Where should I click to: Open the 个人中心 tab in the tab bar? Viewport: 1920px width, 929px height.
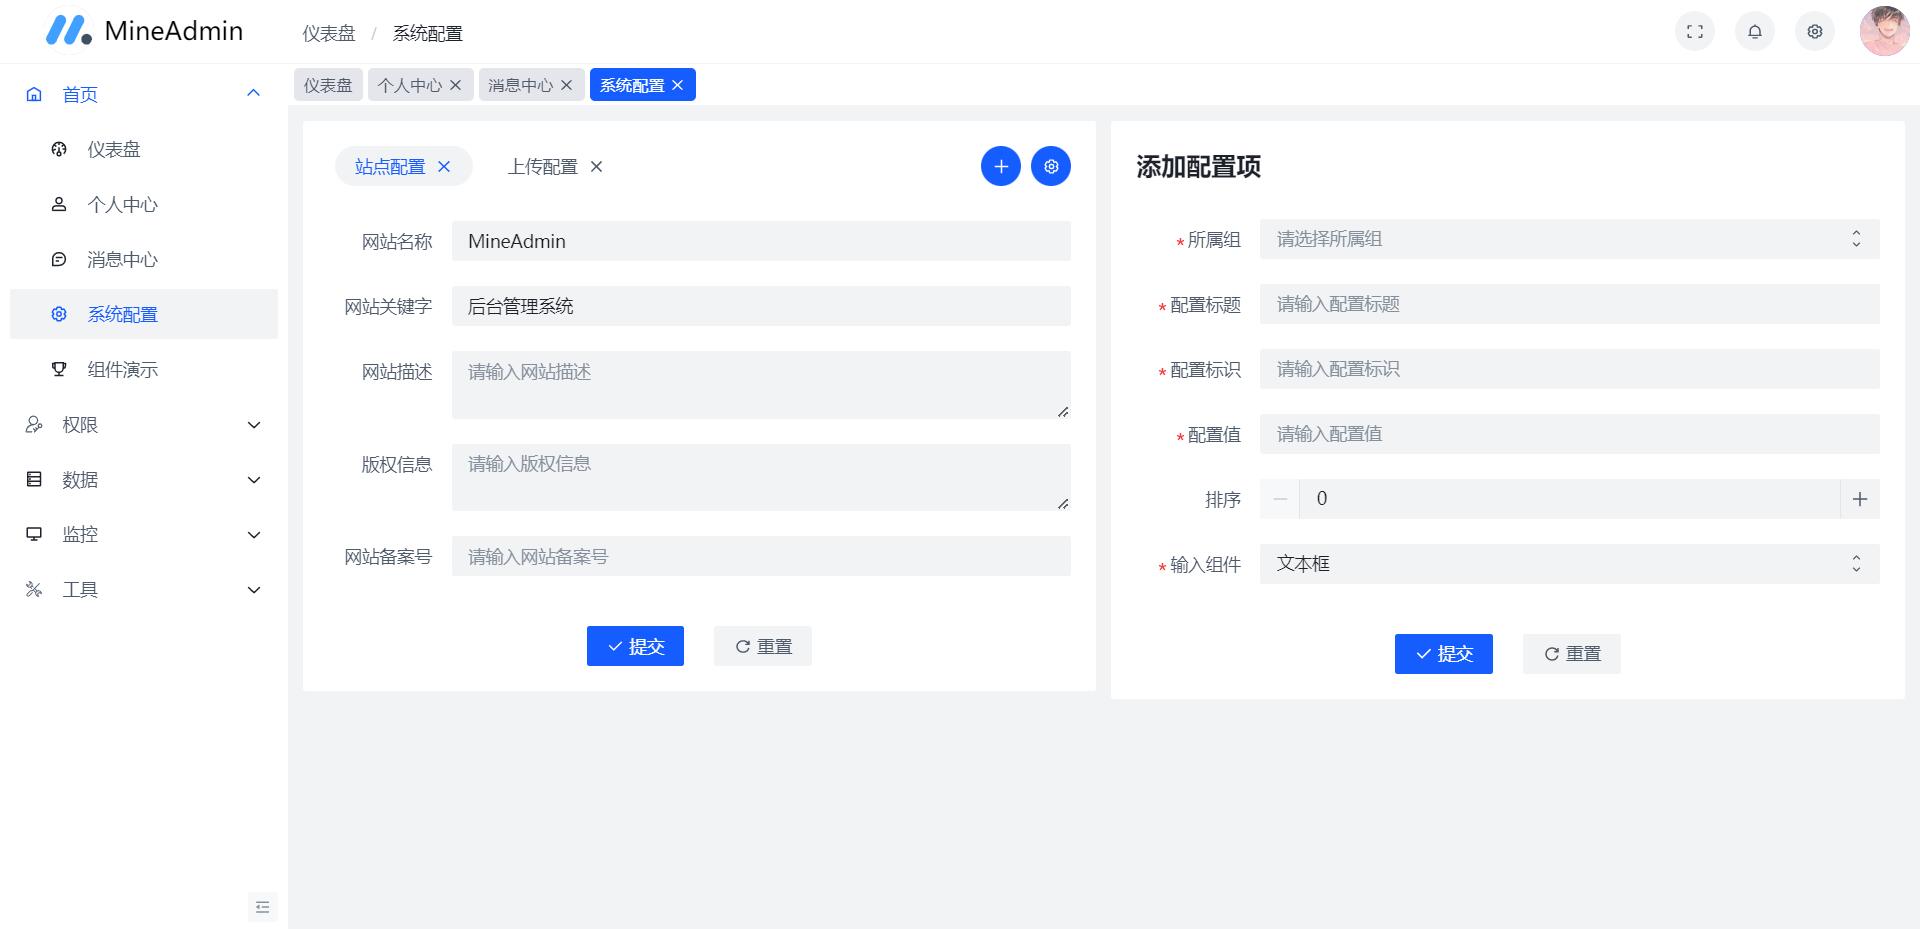[412, 84]
